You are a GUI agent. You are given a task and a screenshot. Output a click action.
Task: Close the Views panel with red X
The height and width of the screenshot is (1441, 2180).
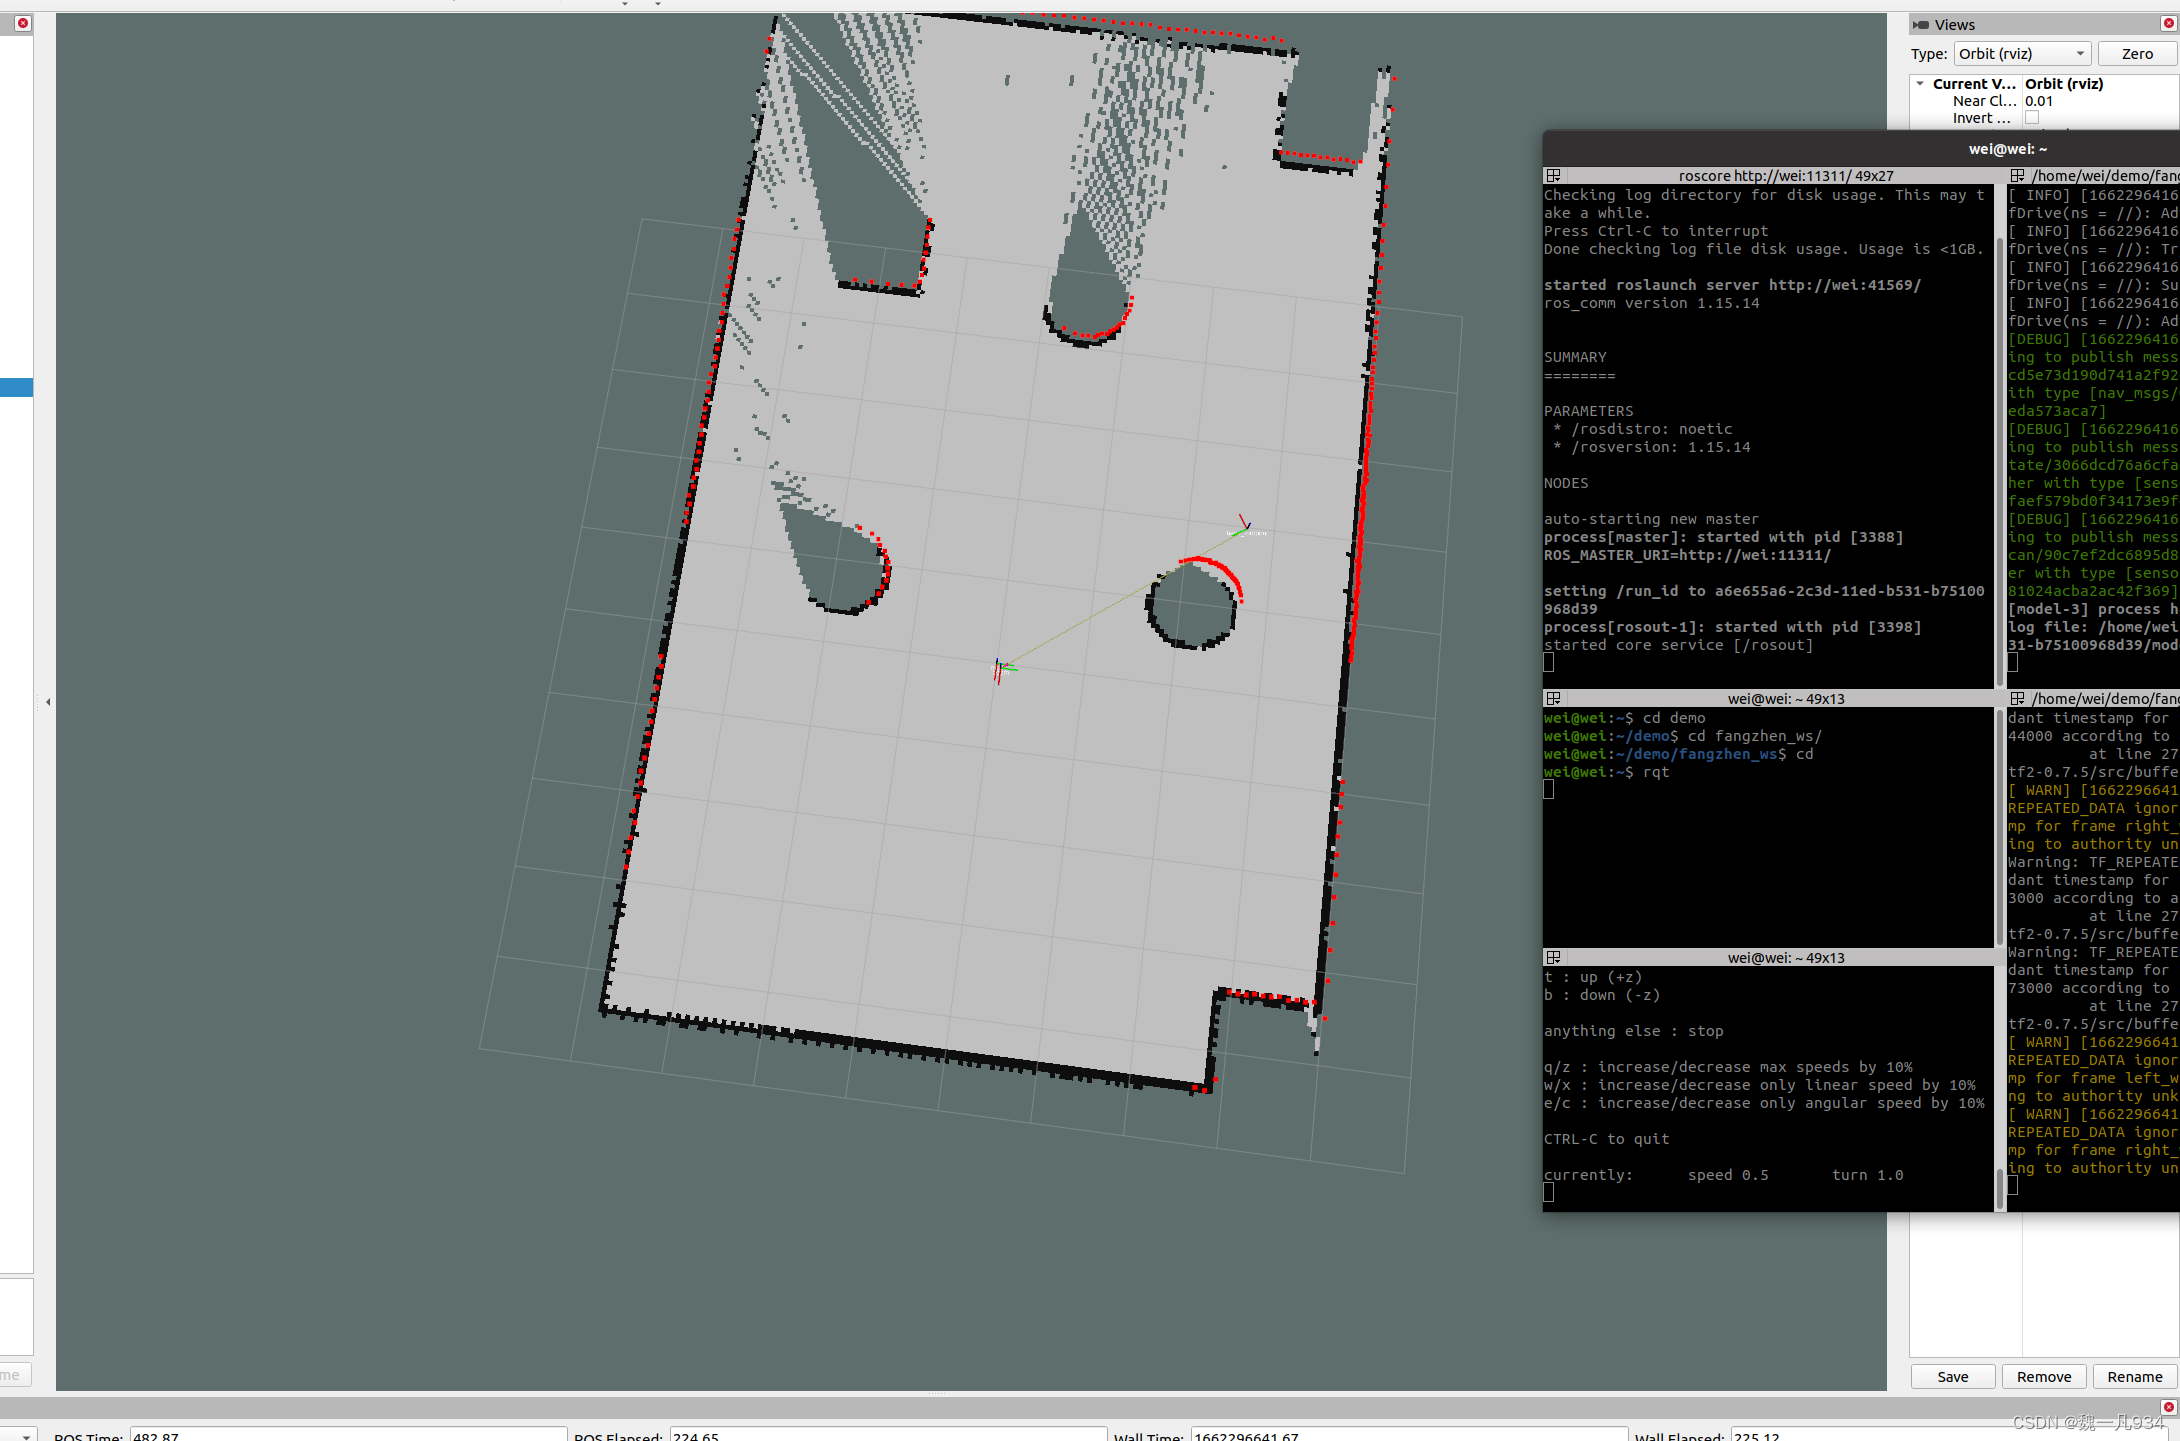tap(2168, 24)
